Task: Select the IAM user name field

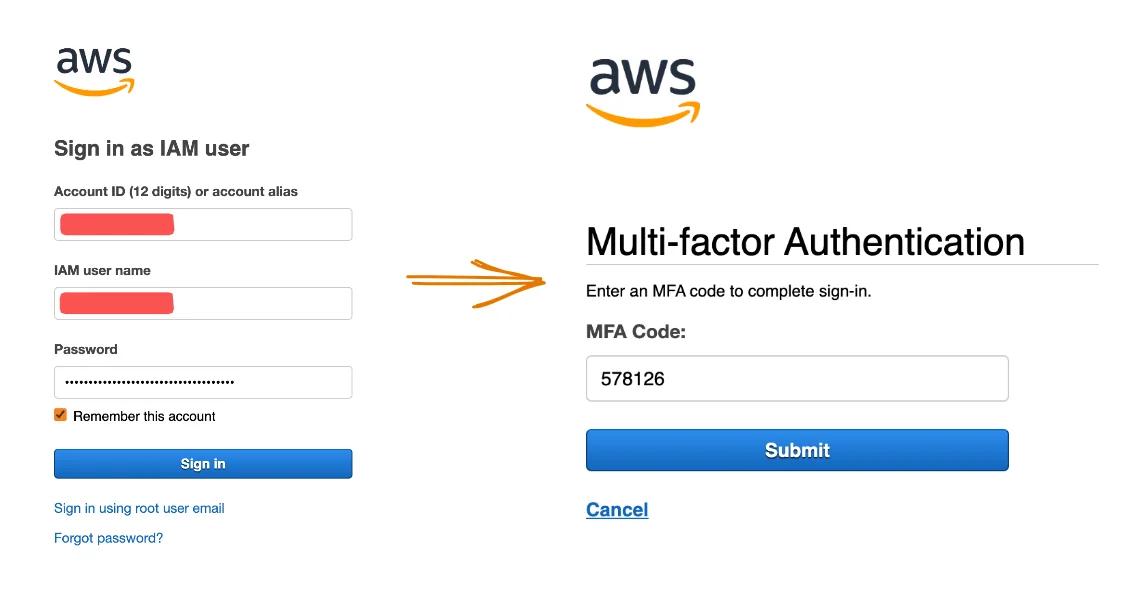Action: (x=203, y=303)
